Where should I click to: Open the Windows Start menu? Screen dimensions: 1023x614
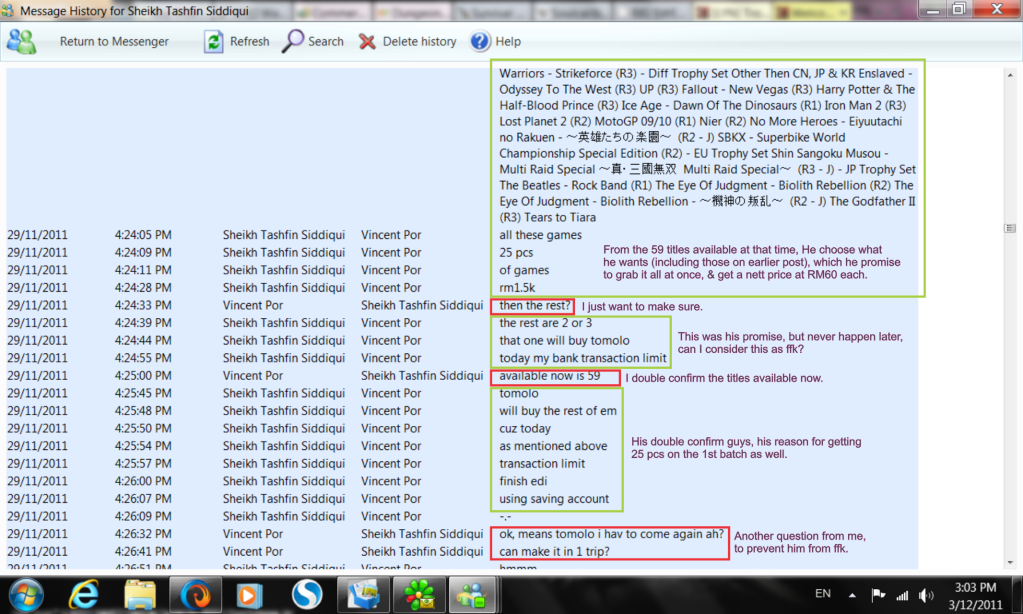click(x=27, y=594)
